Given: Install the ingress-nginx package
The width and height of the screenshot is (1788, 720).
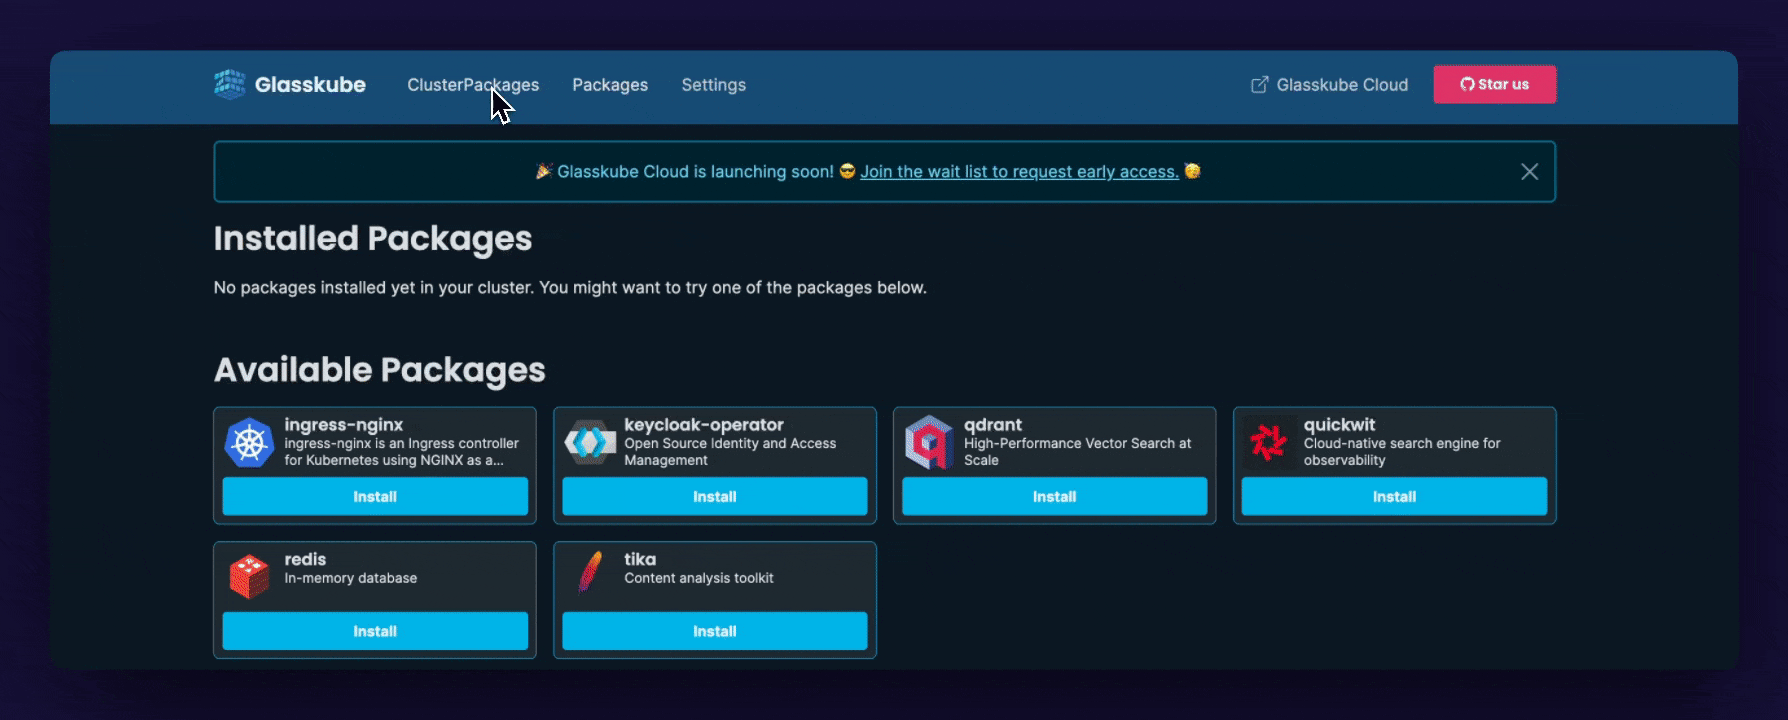Looking at the screenshot, I should pyautogui.click(x=375, y=496).
